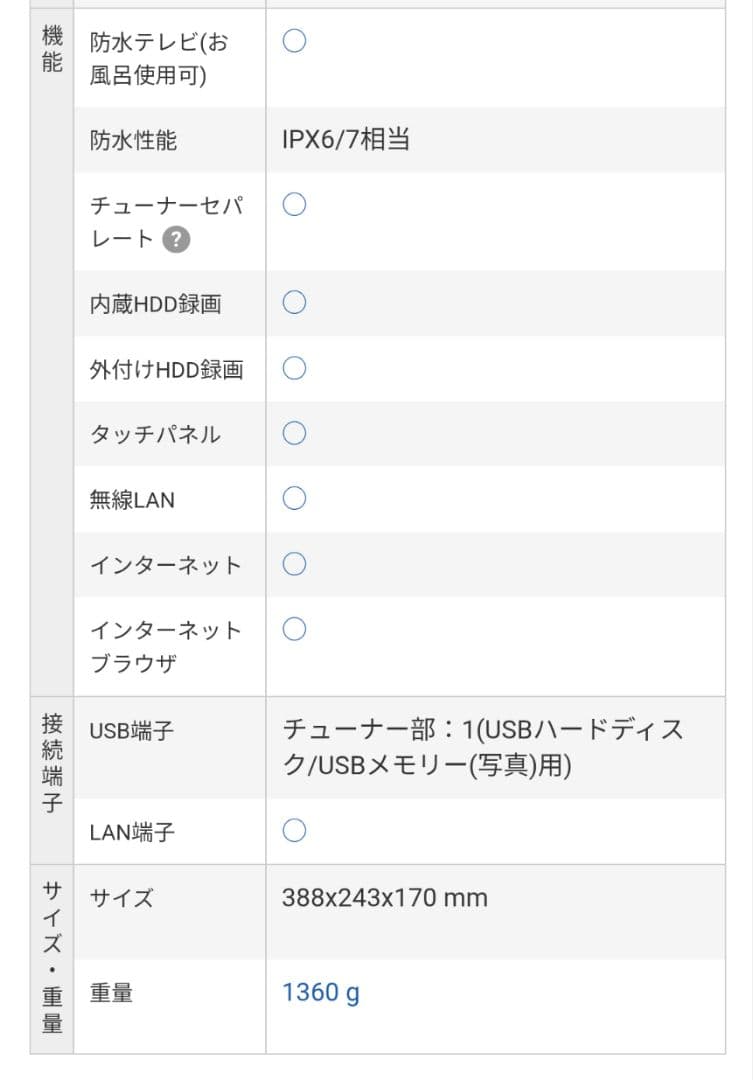Screen dimensions: 753x1080
Task: Click the サイズ・重量 section header
Action: click(52, 955)
